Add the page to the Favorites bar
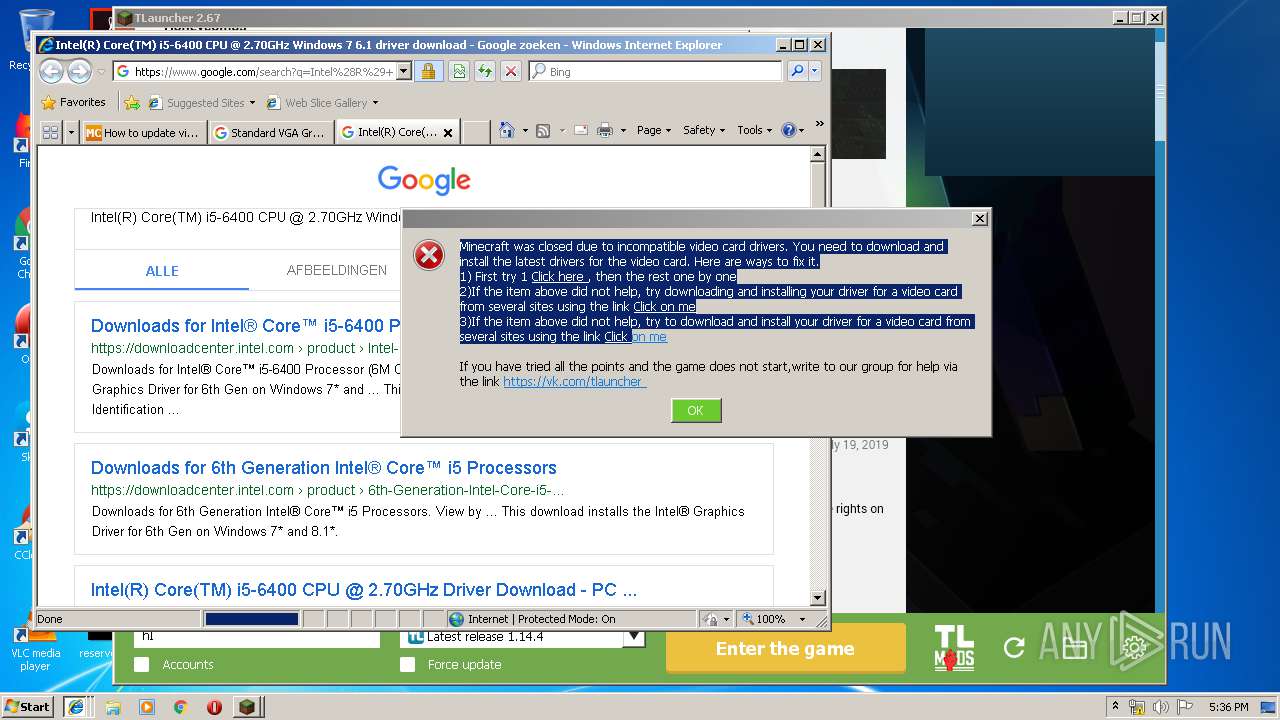 (x=131, y=102)
